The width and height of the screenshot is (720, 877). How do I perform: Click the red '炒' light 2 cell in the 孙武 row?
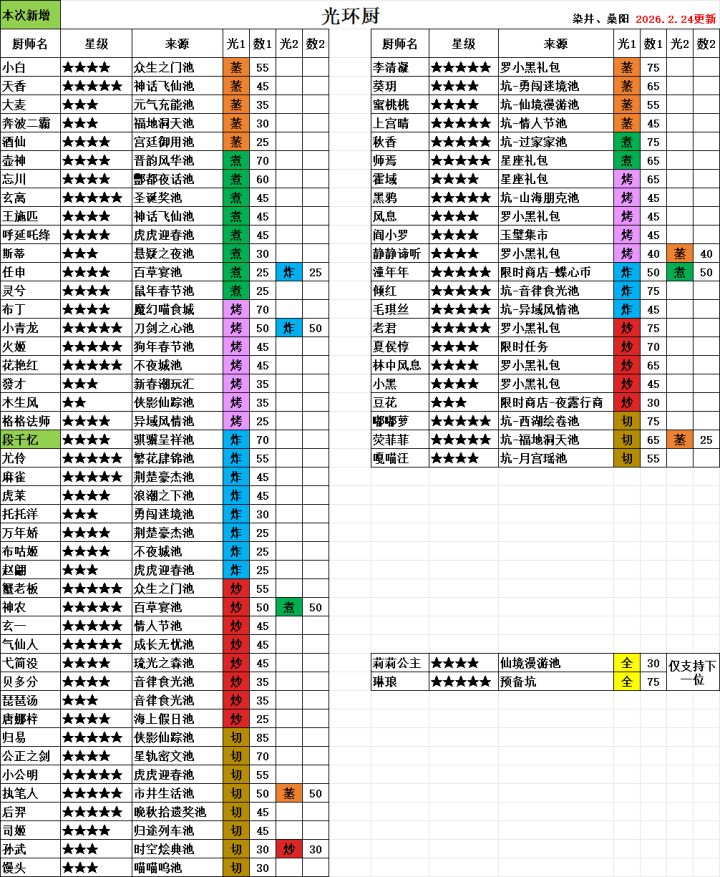click(x=289, y=849)
